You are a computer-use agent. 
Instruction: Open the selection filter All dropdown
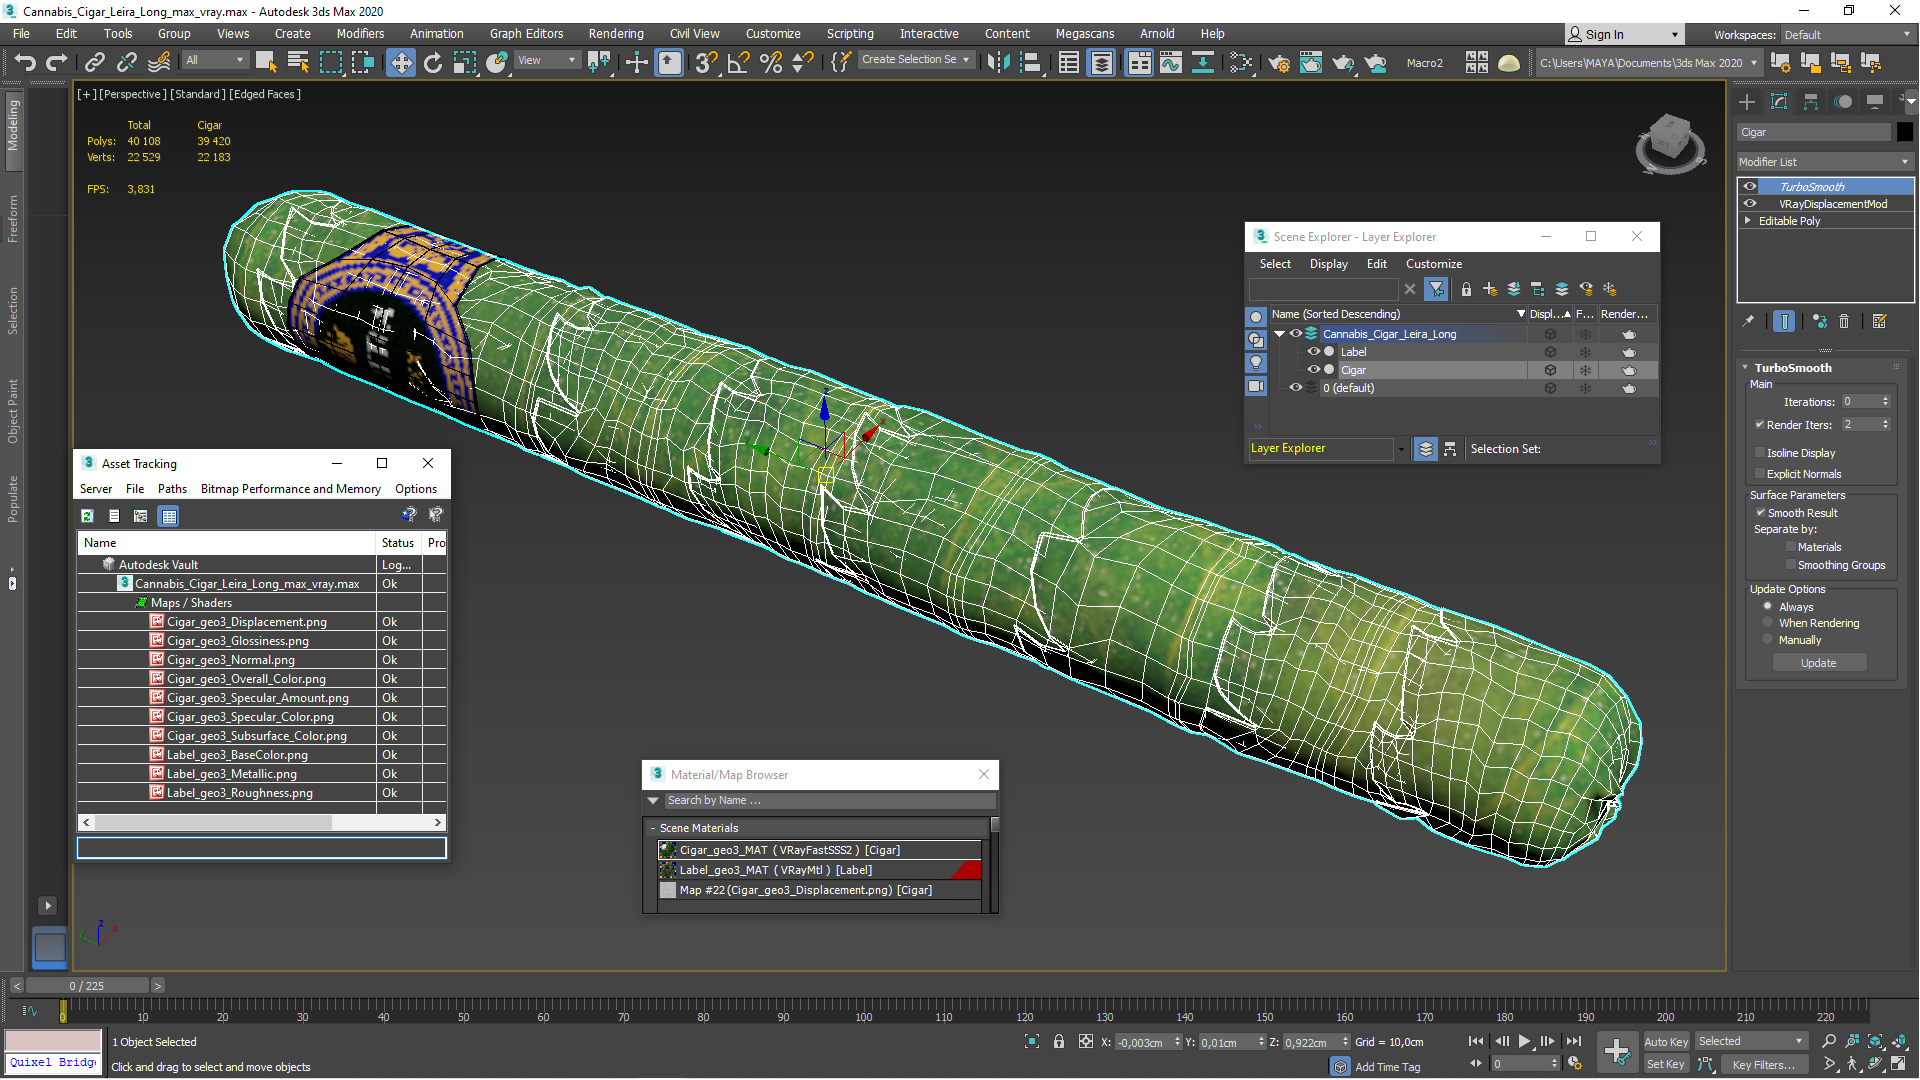click(215, 60)
